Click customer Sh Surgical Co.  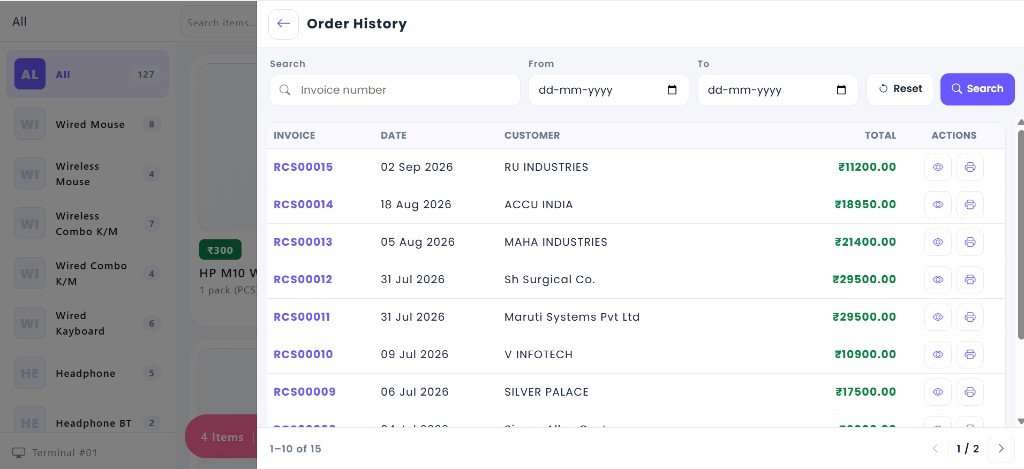tap(549, 280)
